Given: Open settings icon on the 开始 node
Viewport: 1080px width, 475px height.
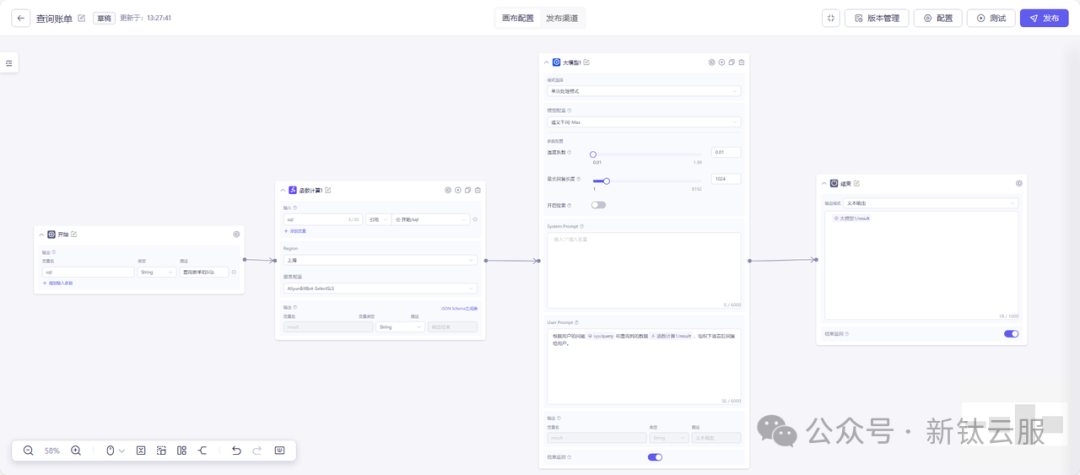Looking at the screenshot, I should tap(236, 234).
